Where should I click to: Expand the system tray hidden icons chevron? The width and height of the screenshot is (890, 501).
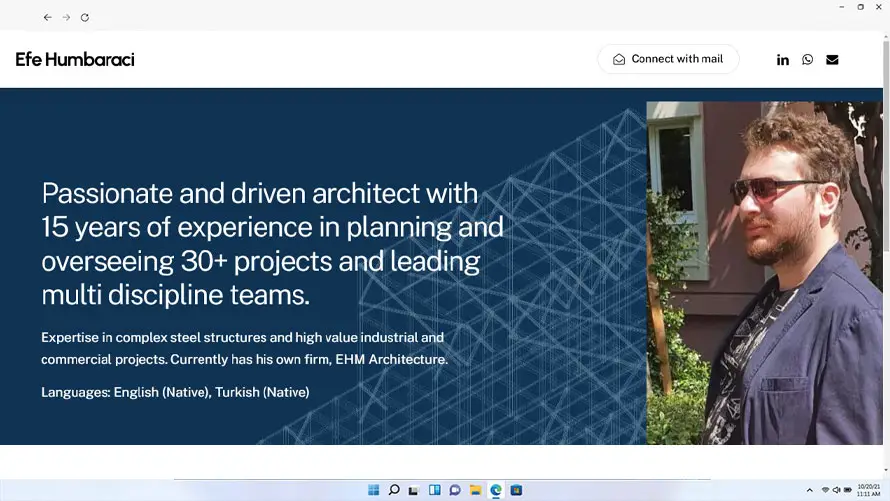pyautogui.click(x=809, y=490)
